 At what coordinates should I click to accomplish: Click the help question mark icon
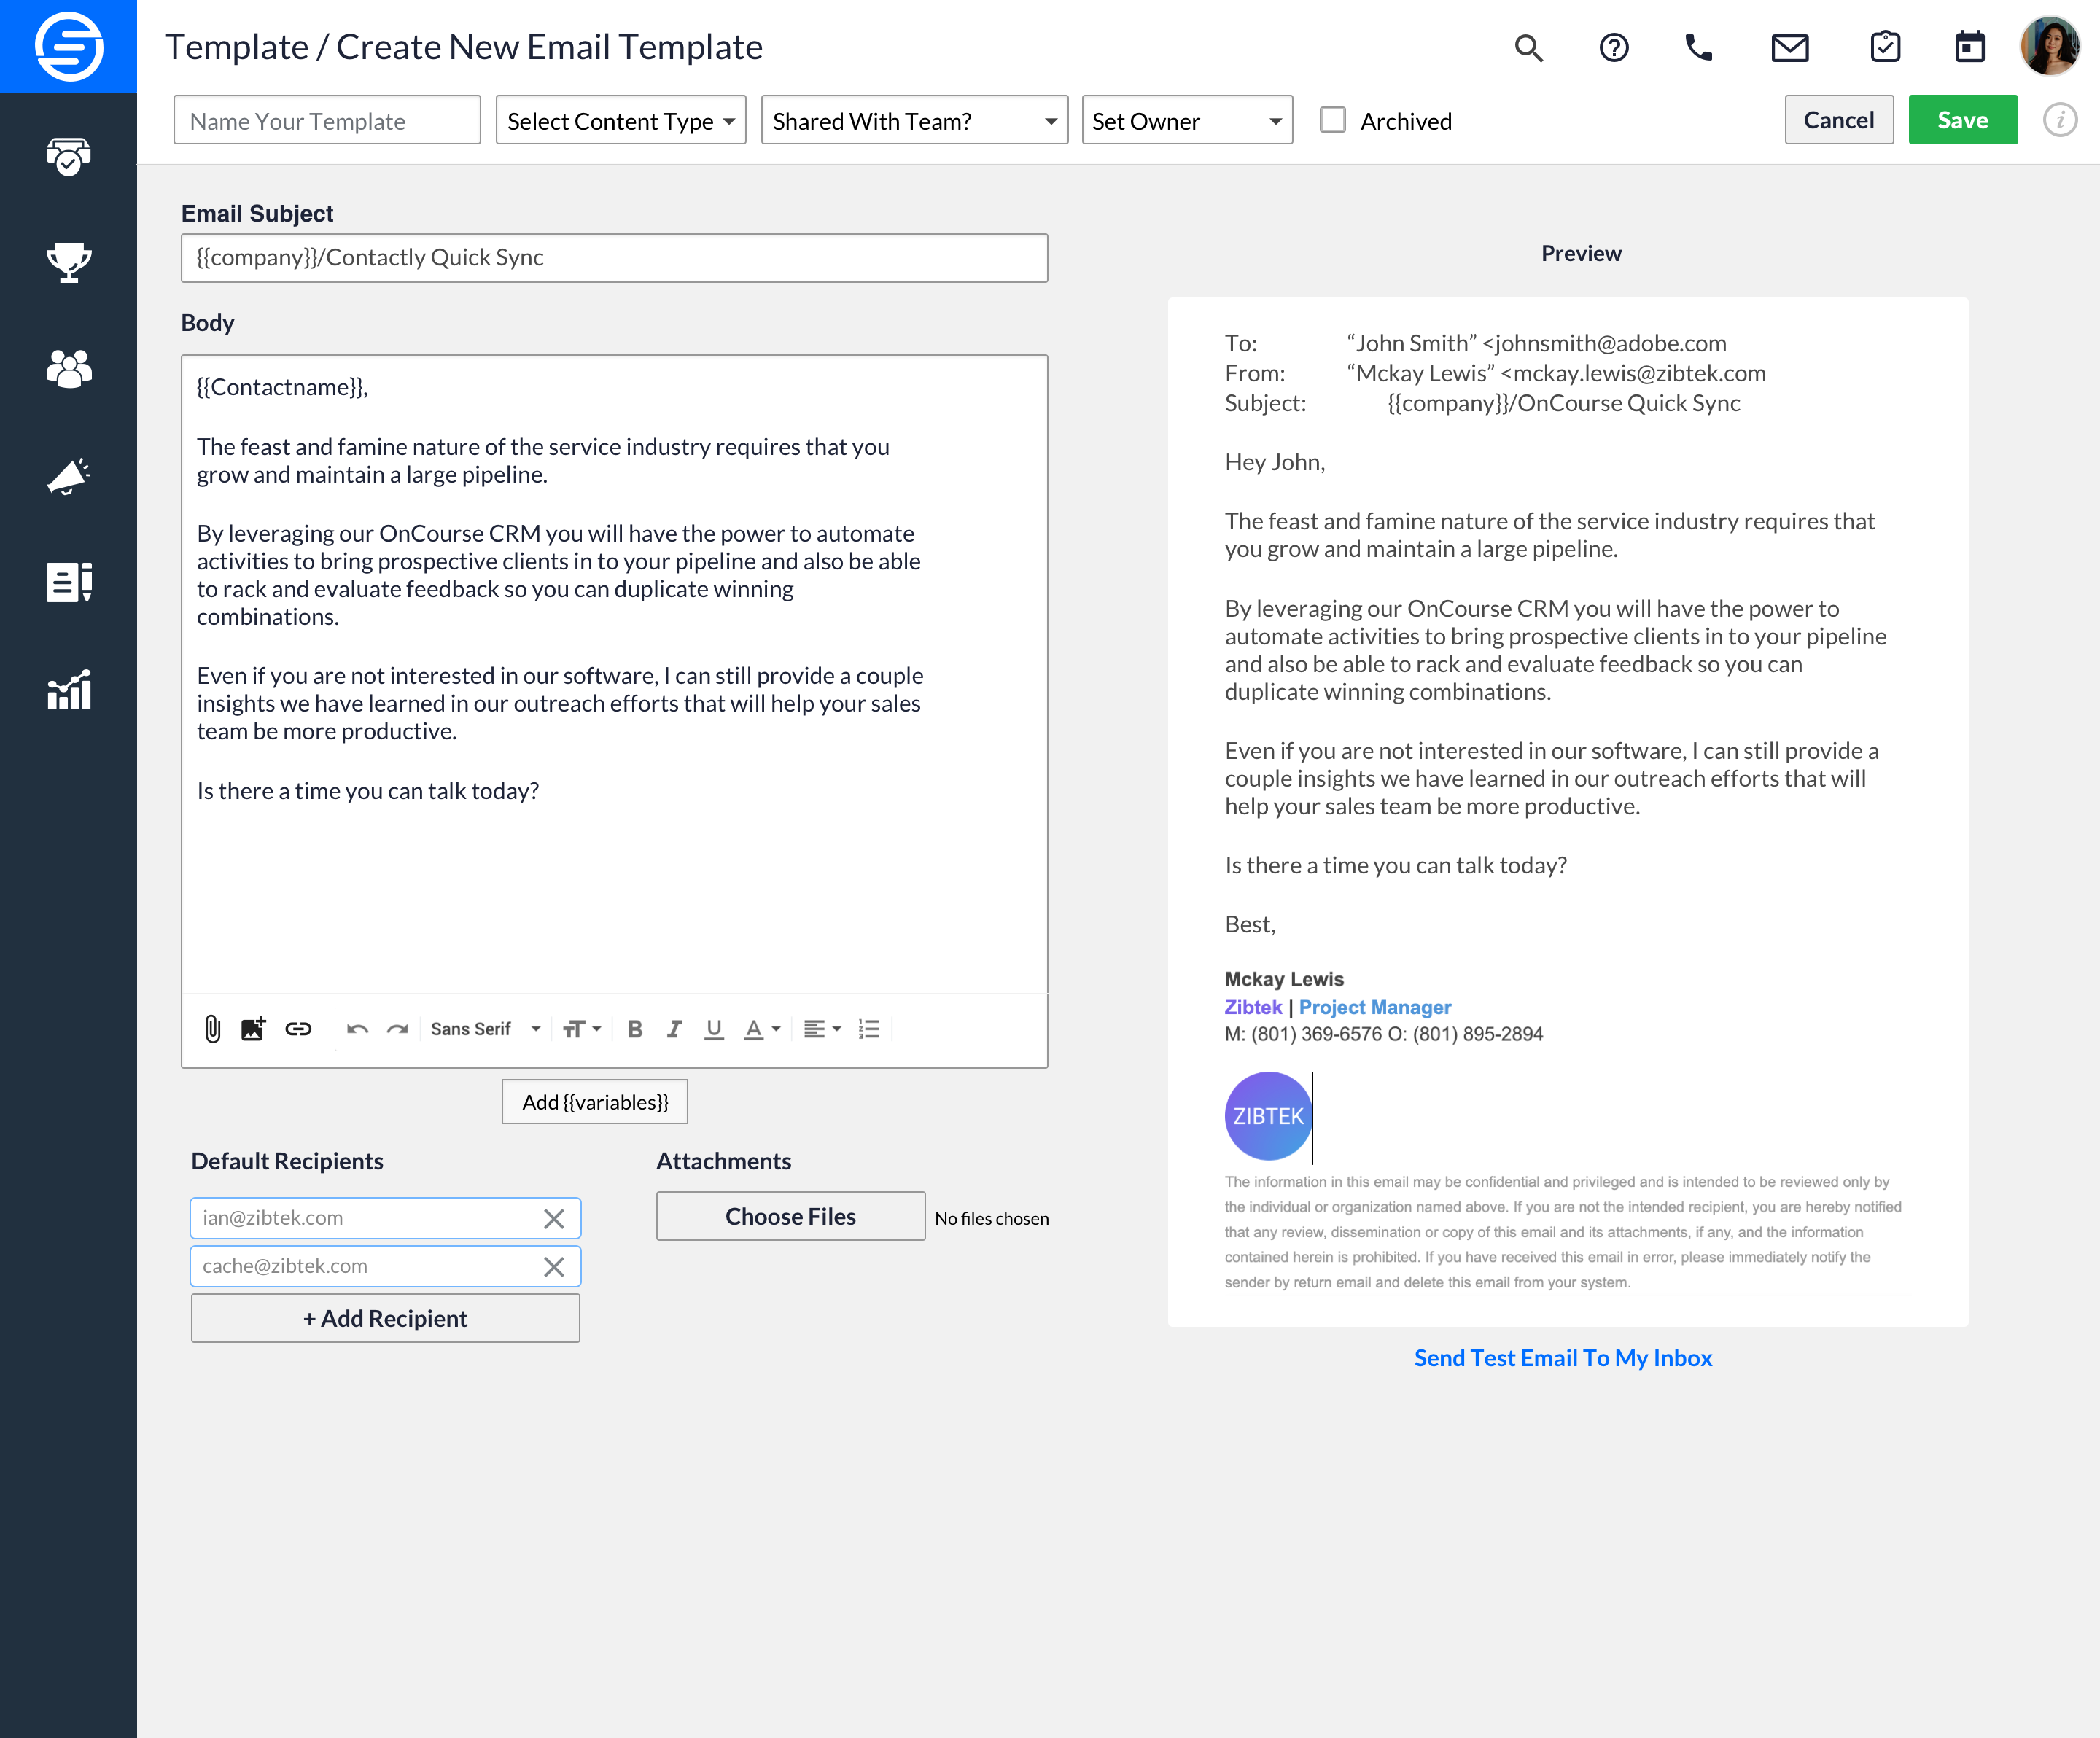pyautogui.click(x=1613, y=47)
